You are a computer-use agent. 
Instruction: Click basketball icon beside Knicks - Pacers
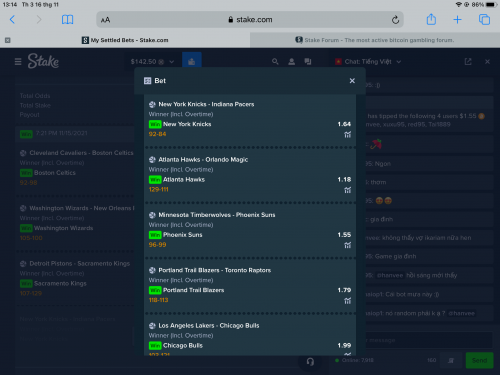pyautogui.click(x=152, y=104)
